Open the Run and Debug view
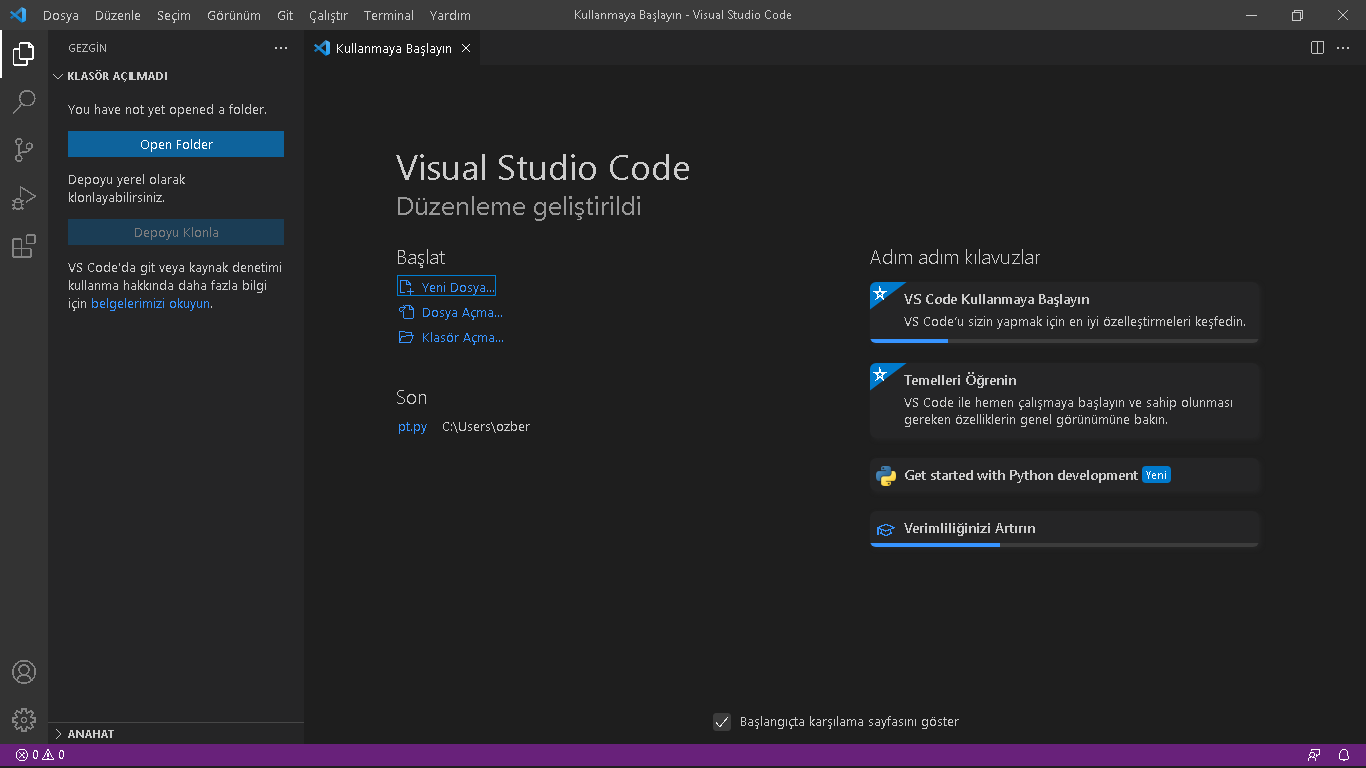This screenshot has width=1366, height=768. (24, 198)
